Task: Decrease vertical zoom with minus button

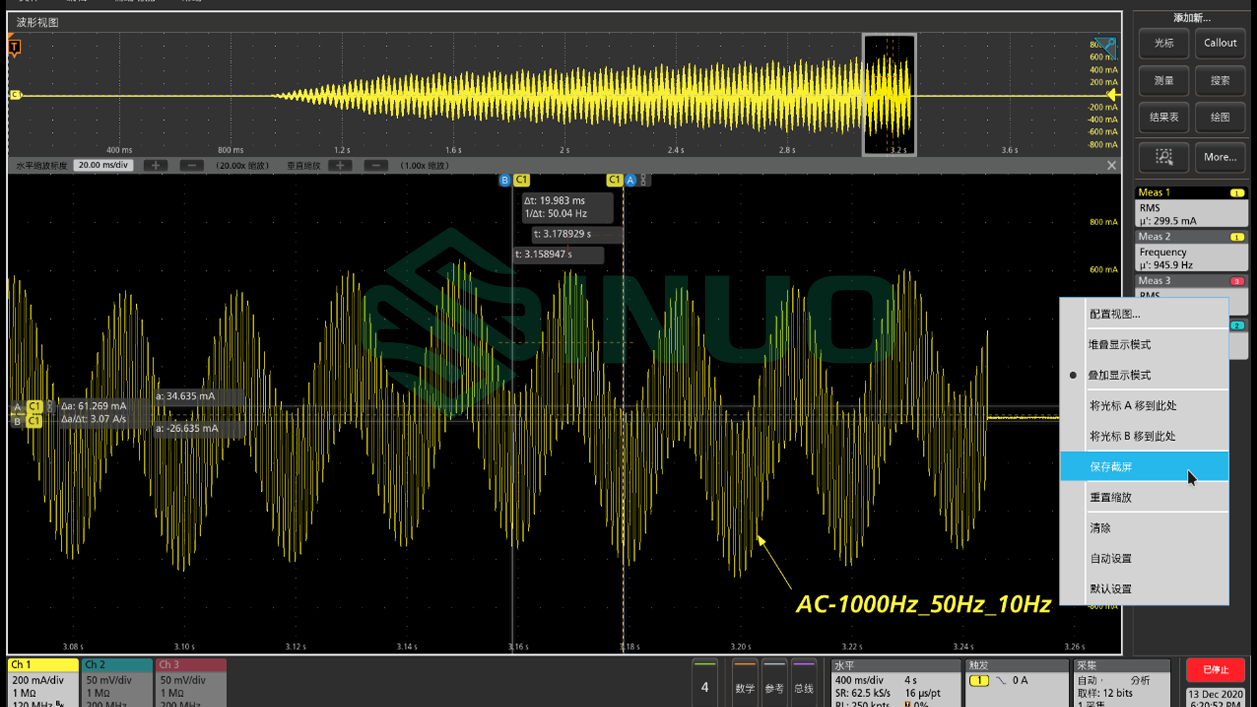Action: point(376,166)
